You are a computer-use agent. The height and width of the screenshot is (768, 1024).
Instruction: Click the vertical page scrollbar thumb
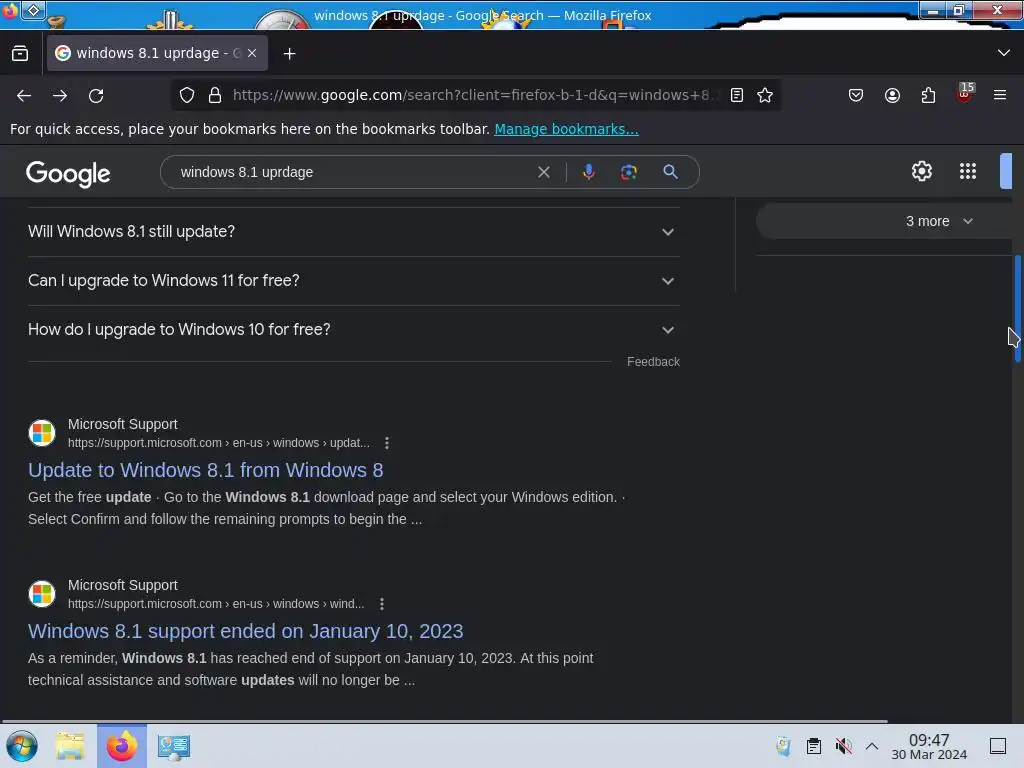pos(1017,309)
